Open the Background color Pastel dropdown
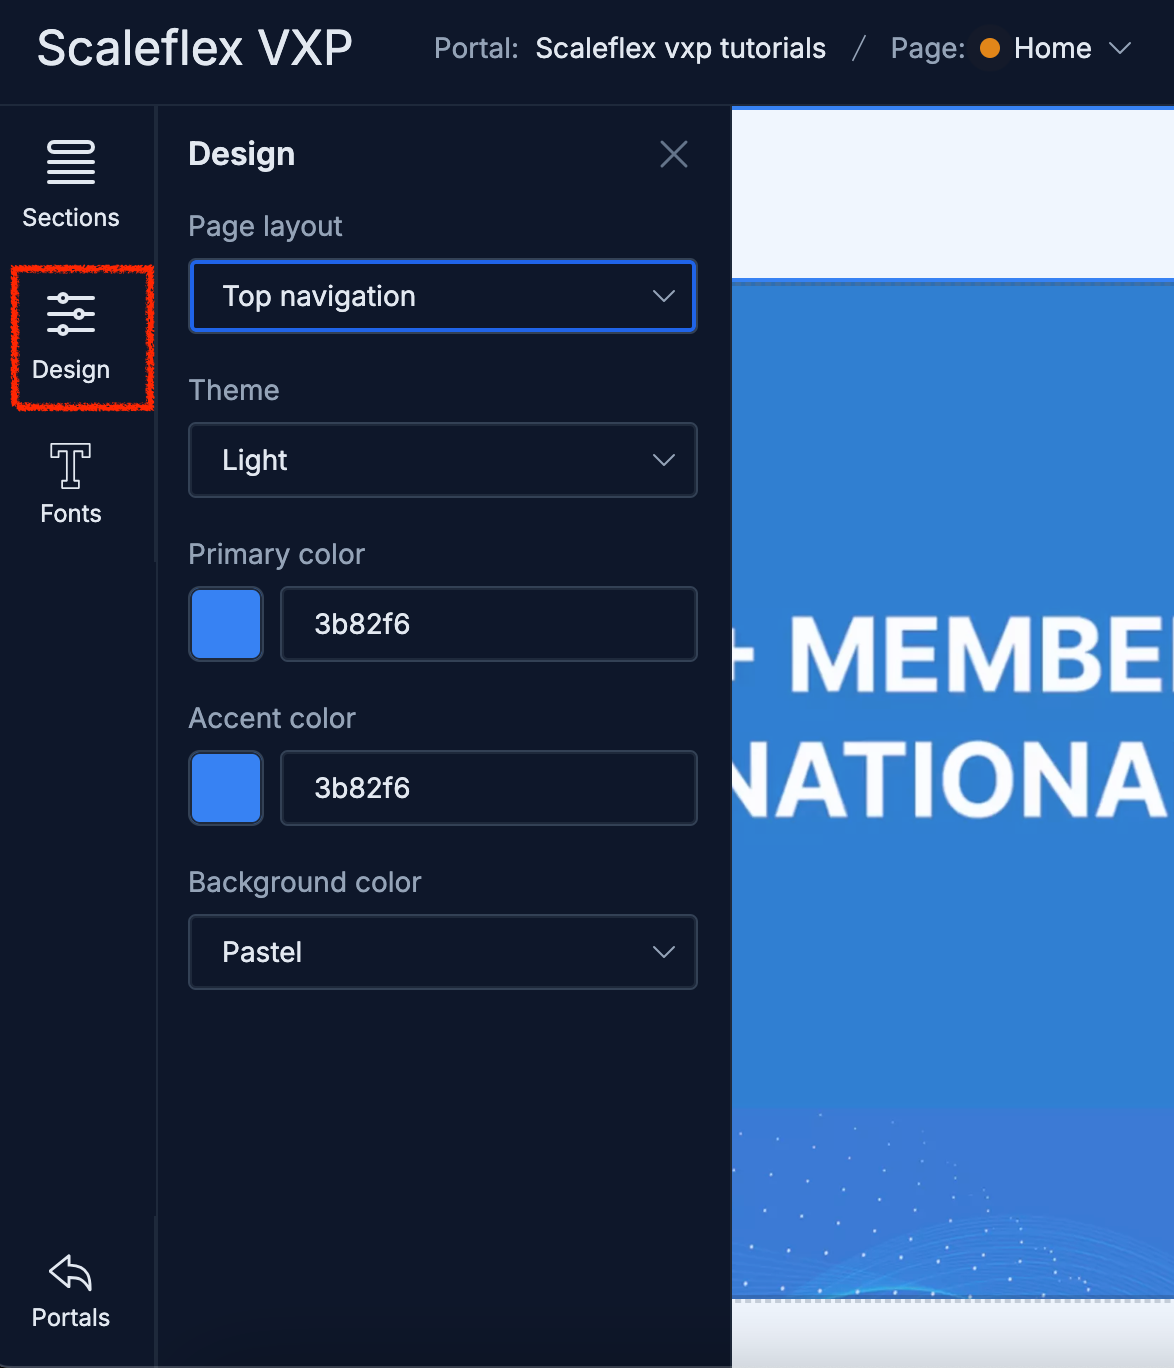Screen dimensions: 1174x1368 tap(442, 952)
